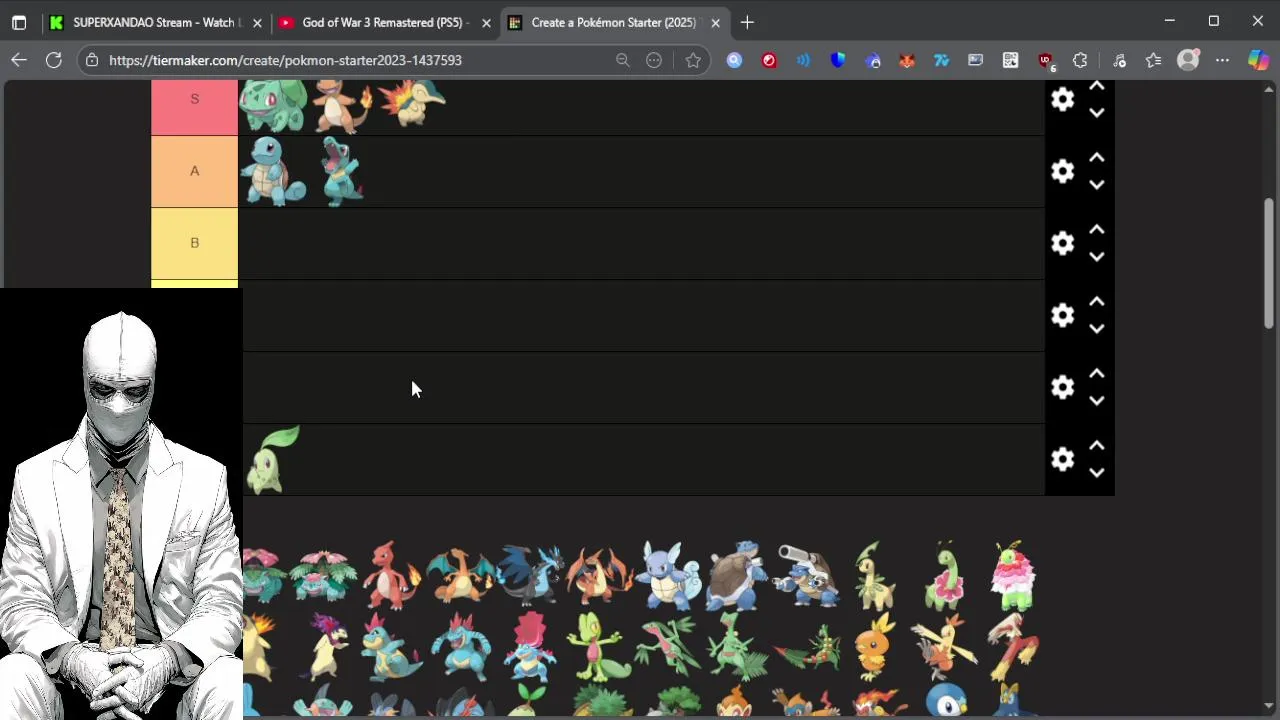Move the B tier row down
This screenshot has height=720, width=1280.
point(1096,257)
